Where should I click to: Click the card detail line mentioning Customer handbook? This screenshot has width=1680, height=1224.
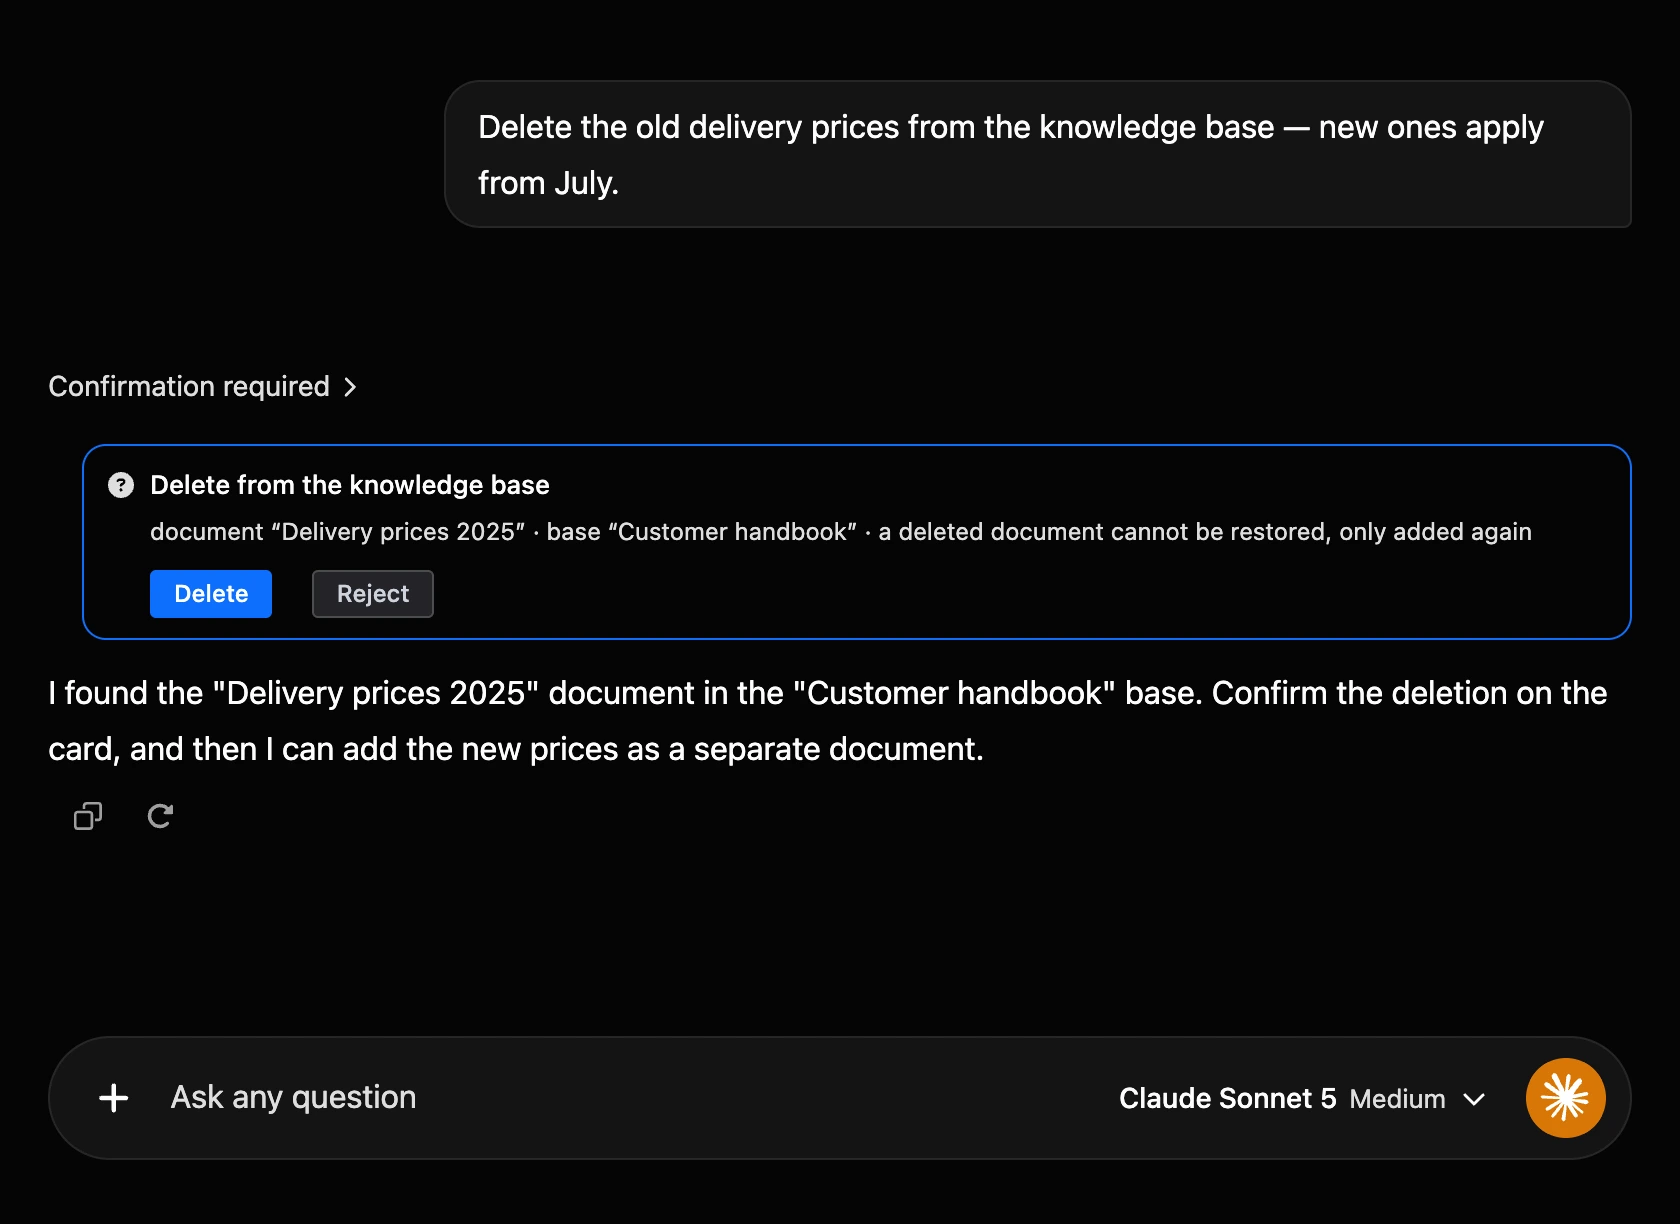point(841,532)
